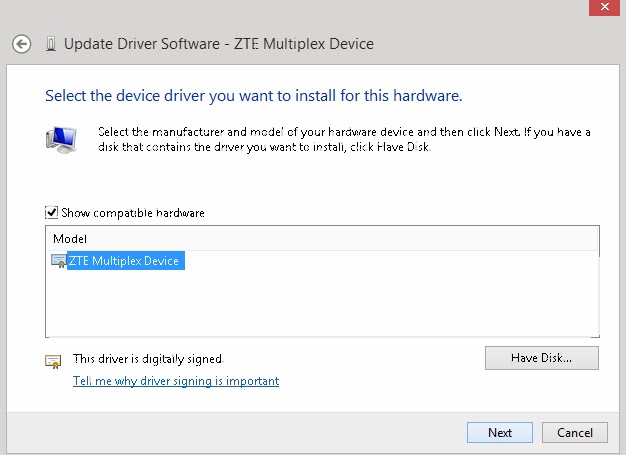Screen dimensions: 626x455
Task: Click the 'Show compatible hardware' label text
Action: [x=133, y=213]
